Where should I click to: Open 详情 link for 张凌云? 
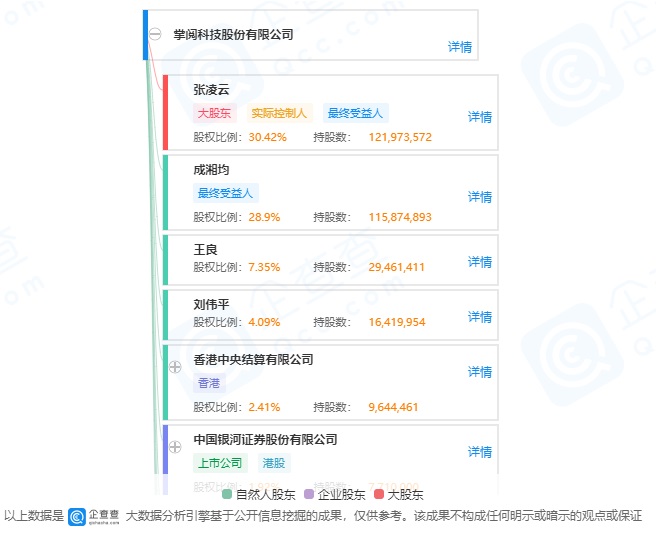click(x=480, y=117)
